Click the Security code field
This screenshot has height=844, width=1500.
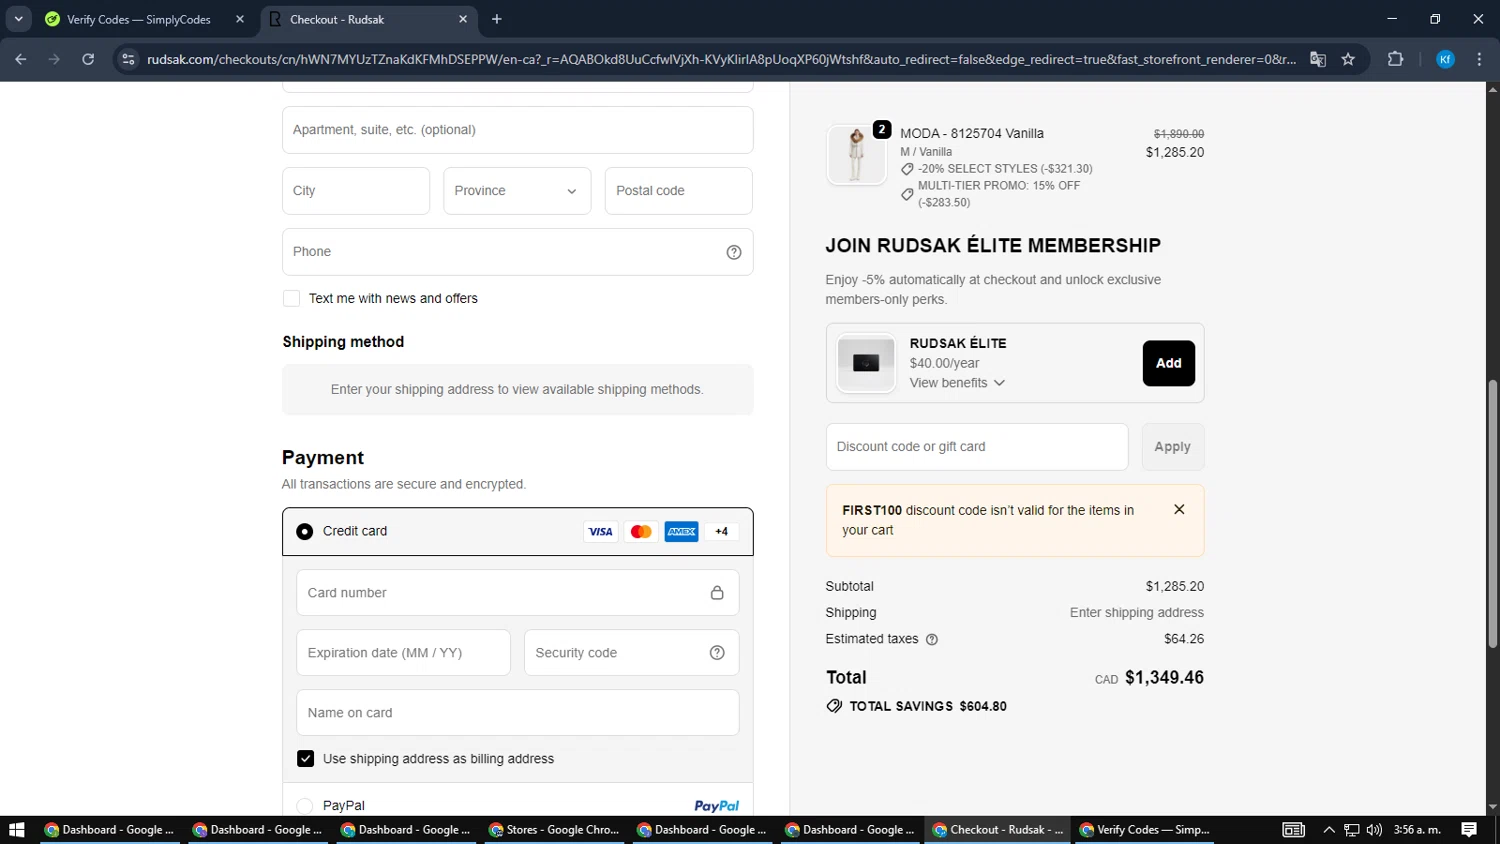click(x=631, y=653)
